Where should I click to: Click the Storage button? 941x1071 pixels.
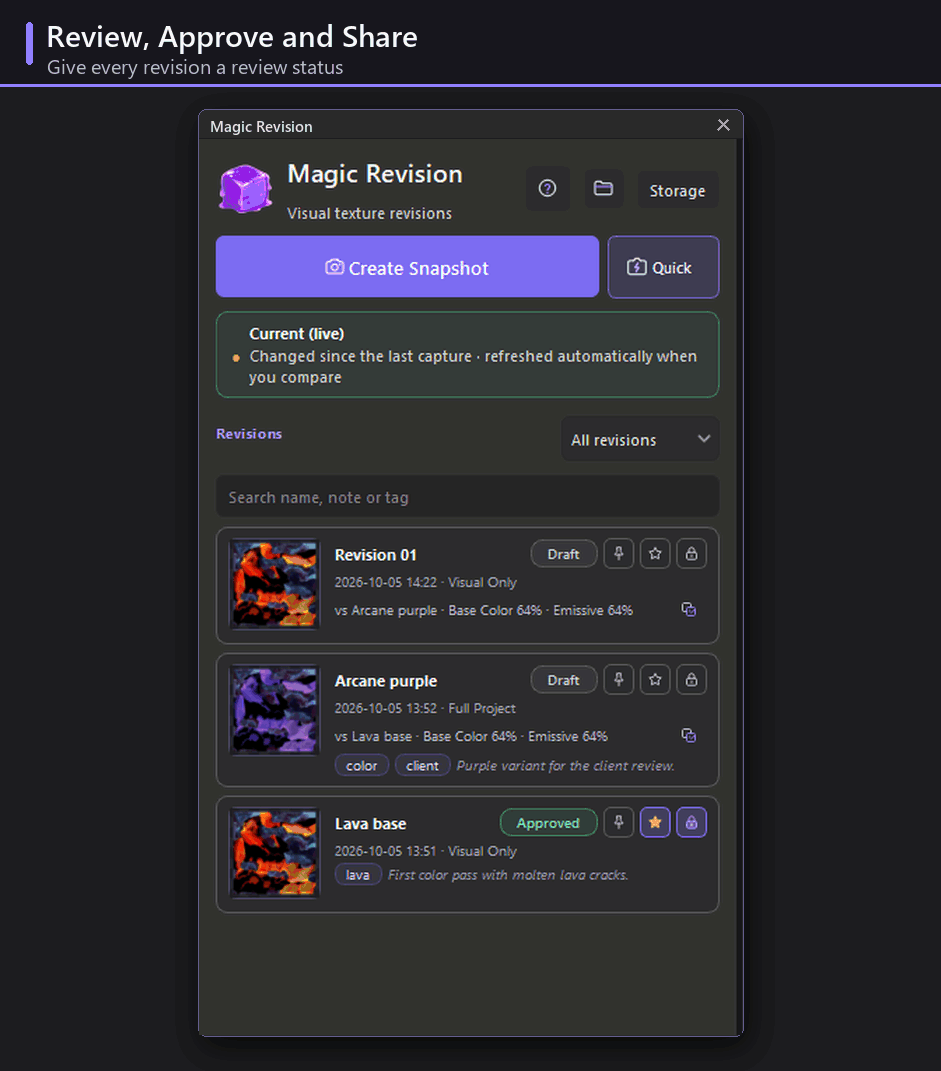(677, 190)
